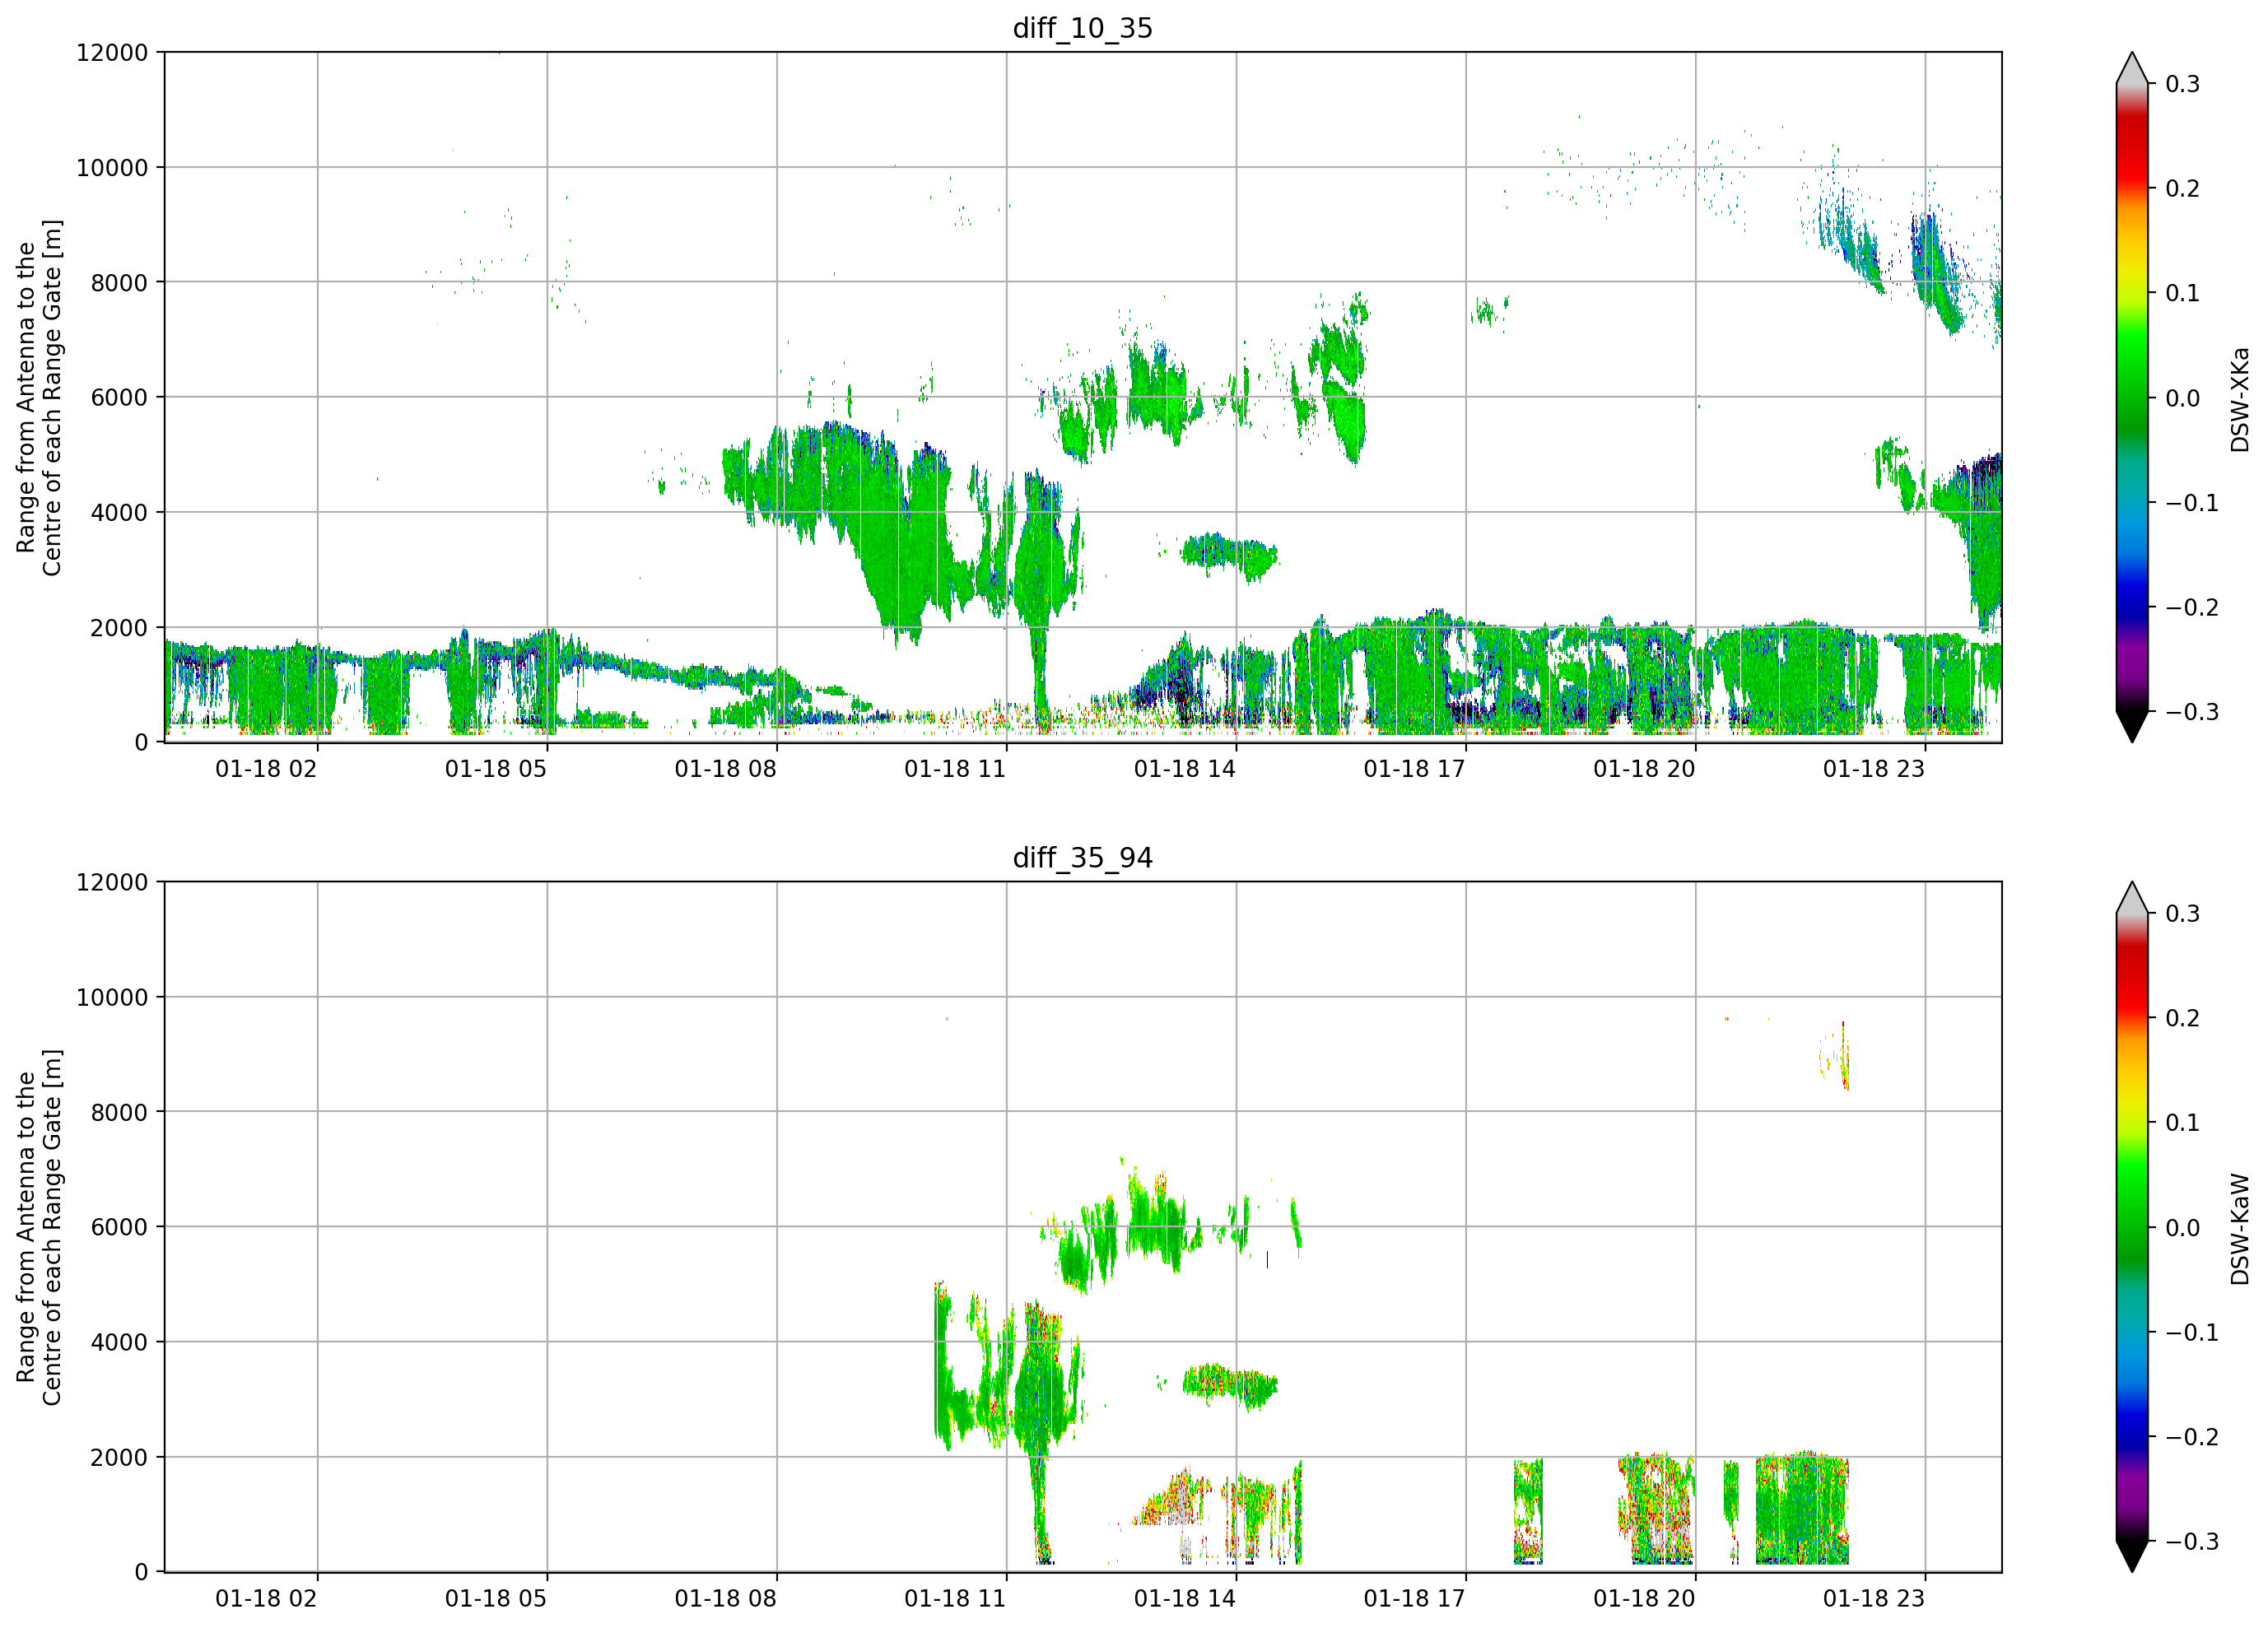The height and width of the screenshot is (1628, 2268).
Task: Click the 01-18 23 time tick under diff_35_94
Action: (1874, 1598)
